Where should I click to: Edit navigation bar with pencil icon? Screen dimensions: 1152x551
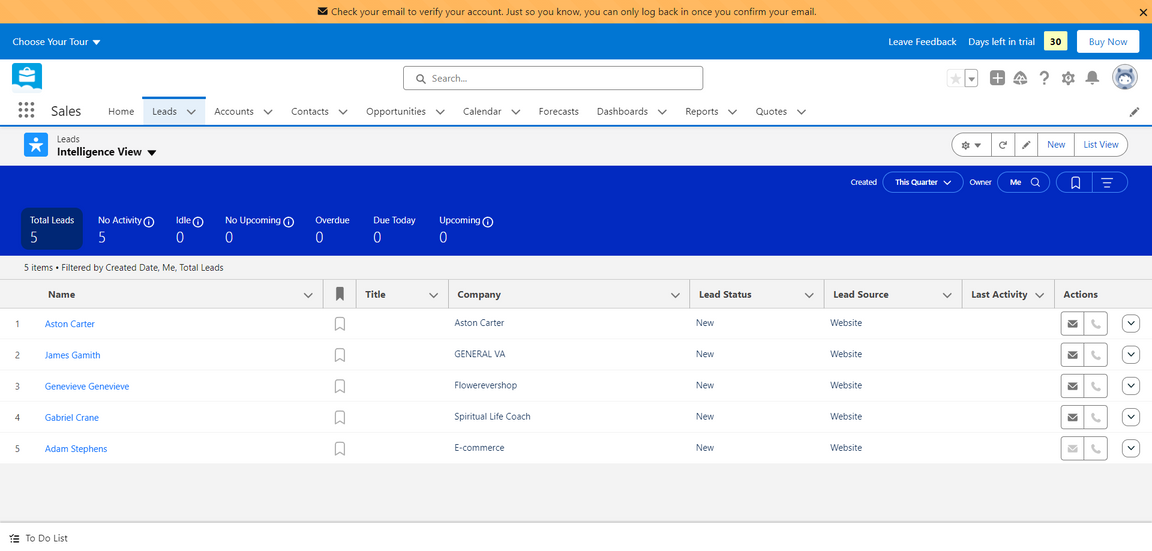click(1134, 112)
